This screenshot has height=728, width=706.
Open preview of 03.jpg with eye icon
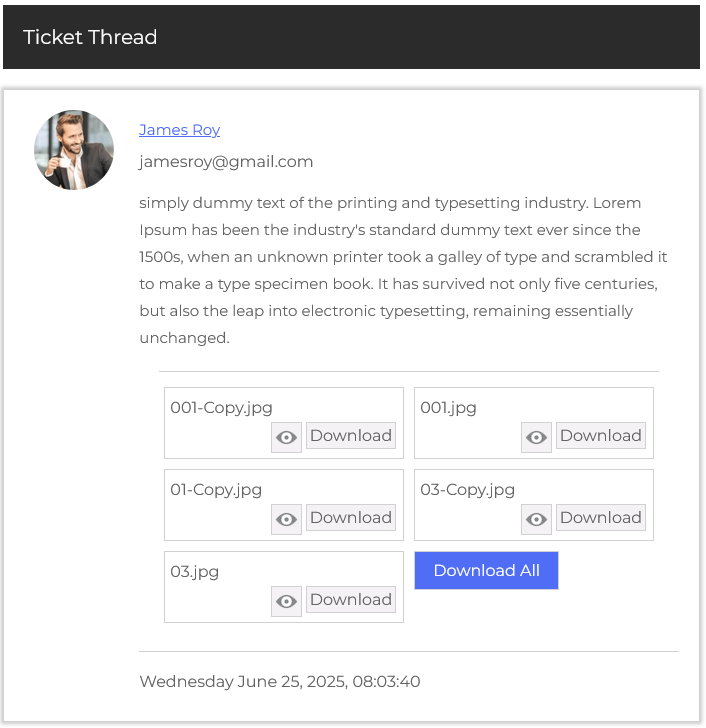pos(287,601)
